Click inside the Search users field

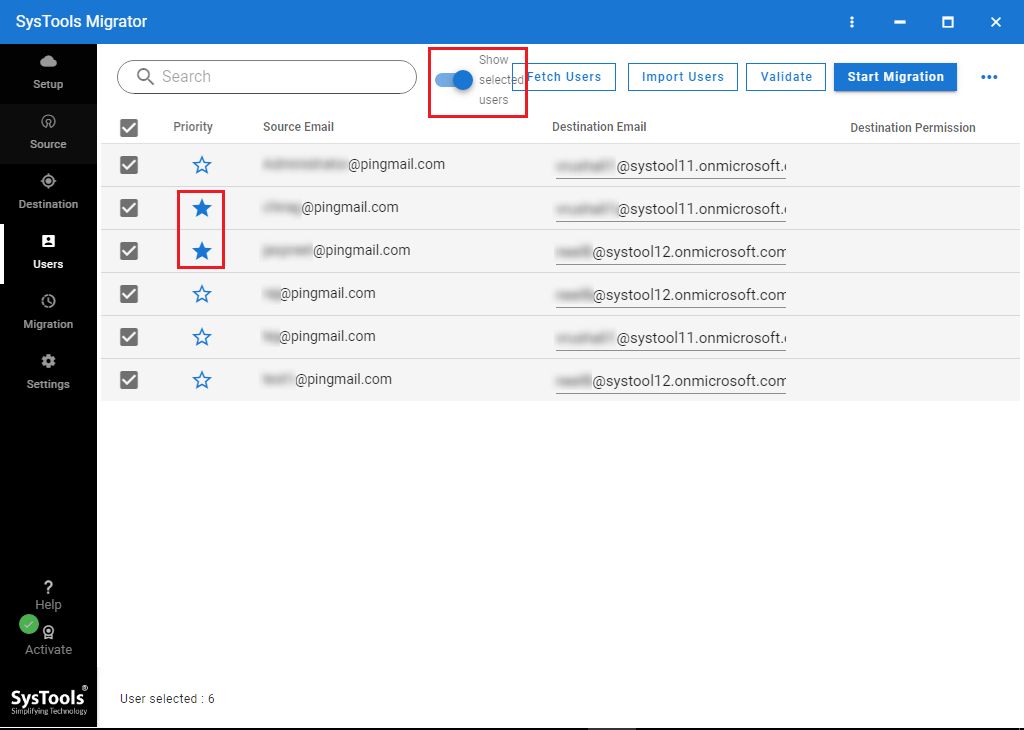coord(266,77)
